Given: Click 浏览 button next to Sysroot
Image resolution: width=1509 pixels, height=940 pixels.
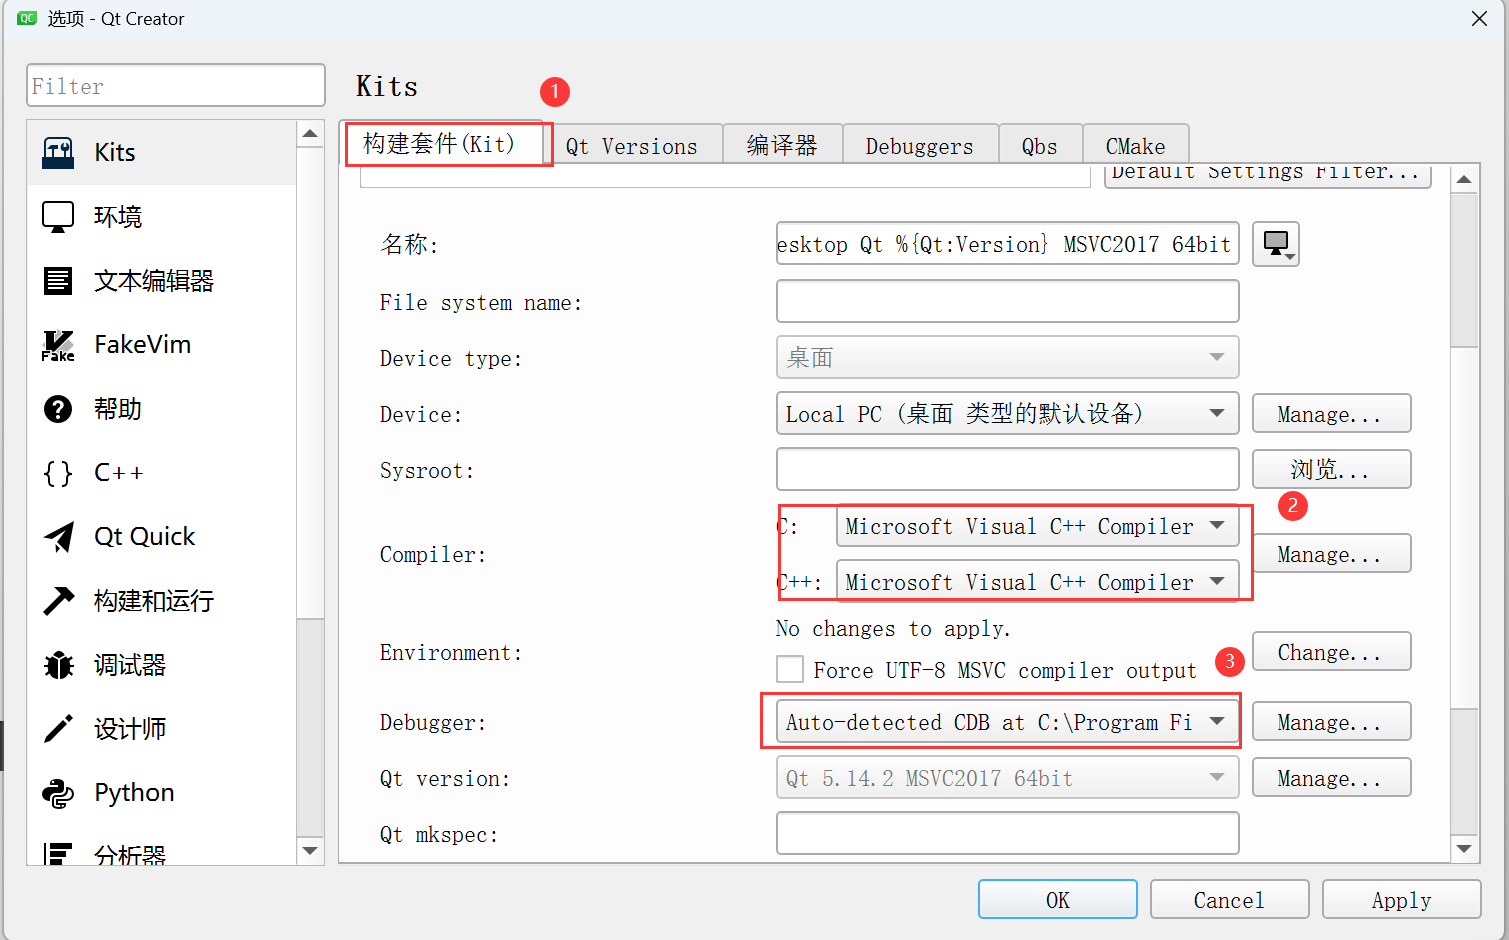Looking at the screenshot, I should point(1331,470).
